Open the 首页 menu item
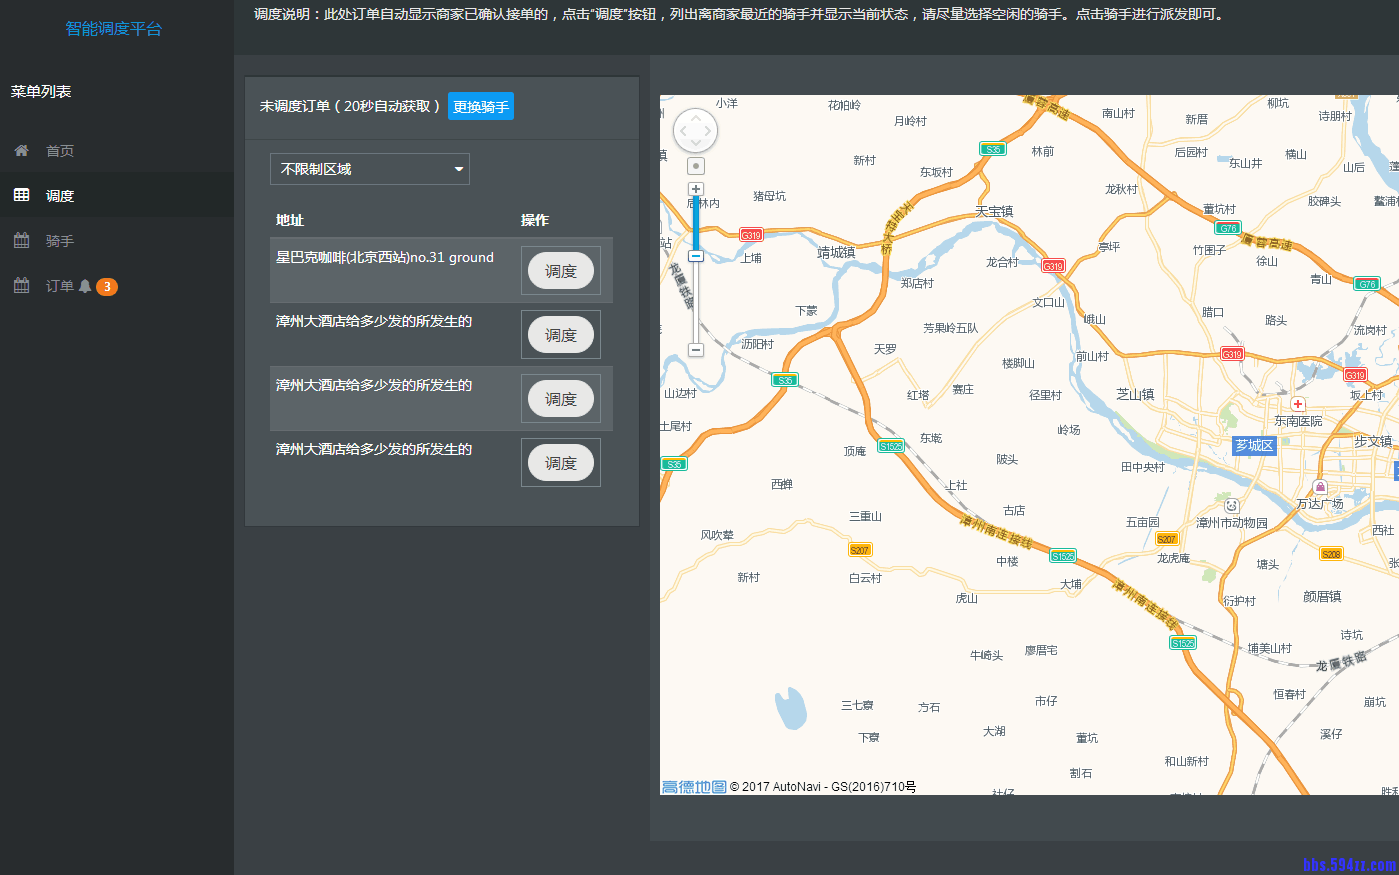Image resolution: width=1399 pixels, height=875 pixels. tap(60, 151)
